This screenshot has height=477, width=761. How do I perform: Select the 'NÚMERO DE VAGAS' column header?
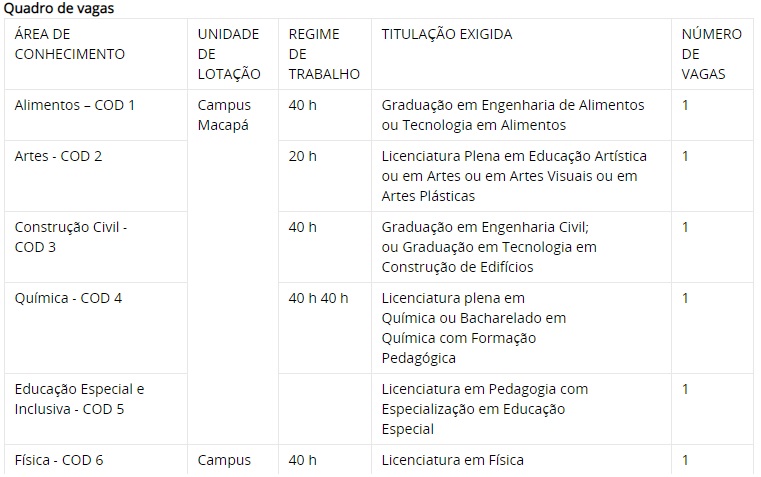[x=712, y=54]
